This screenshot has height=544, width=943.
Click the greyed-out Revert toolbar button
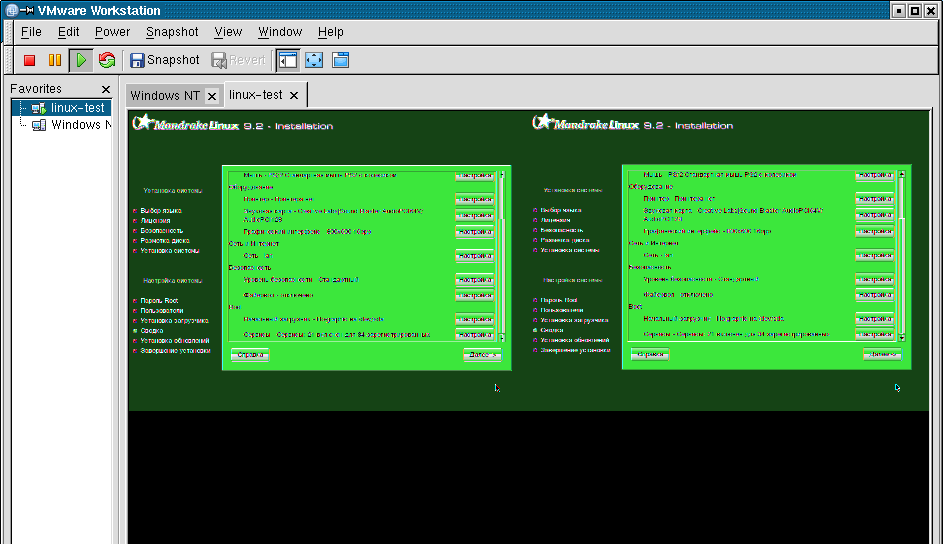[x=238, y=60]
